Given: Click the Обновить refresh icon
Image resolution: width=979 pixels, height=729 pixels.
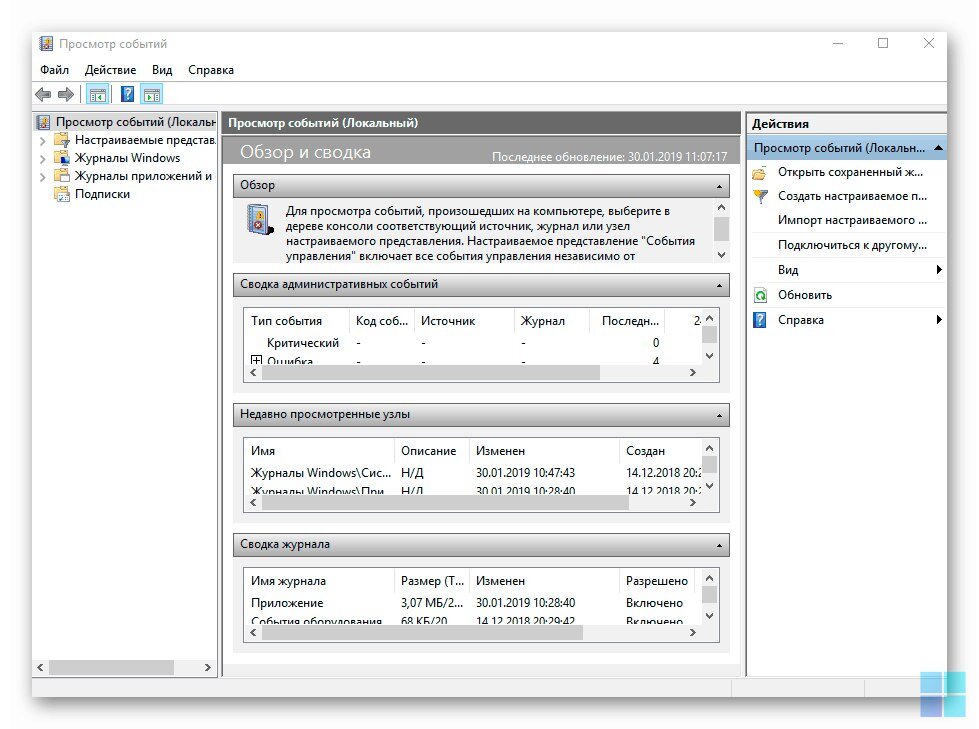Looking at the screenshot, I should (x=760, y=295).
